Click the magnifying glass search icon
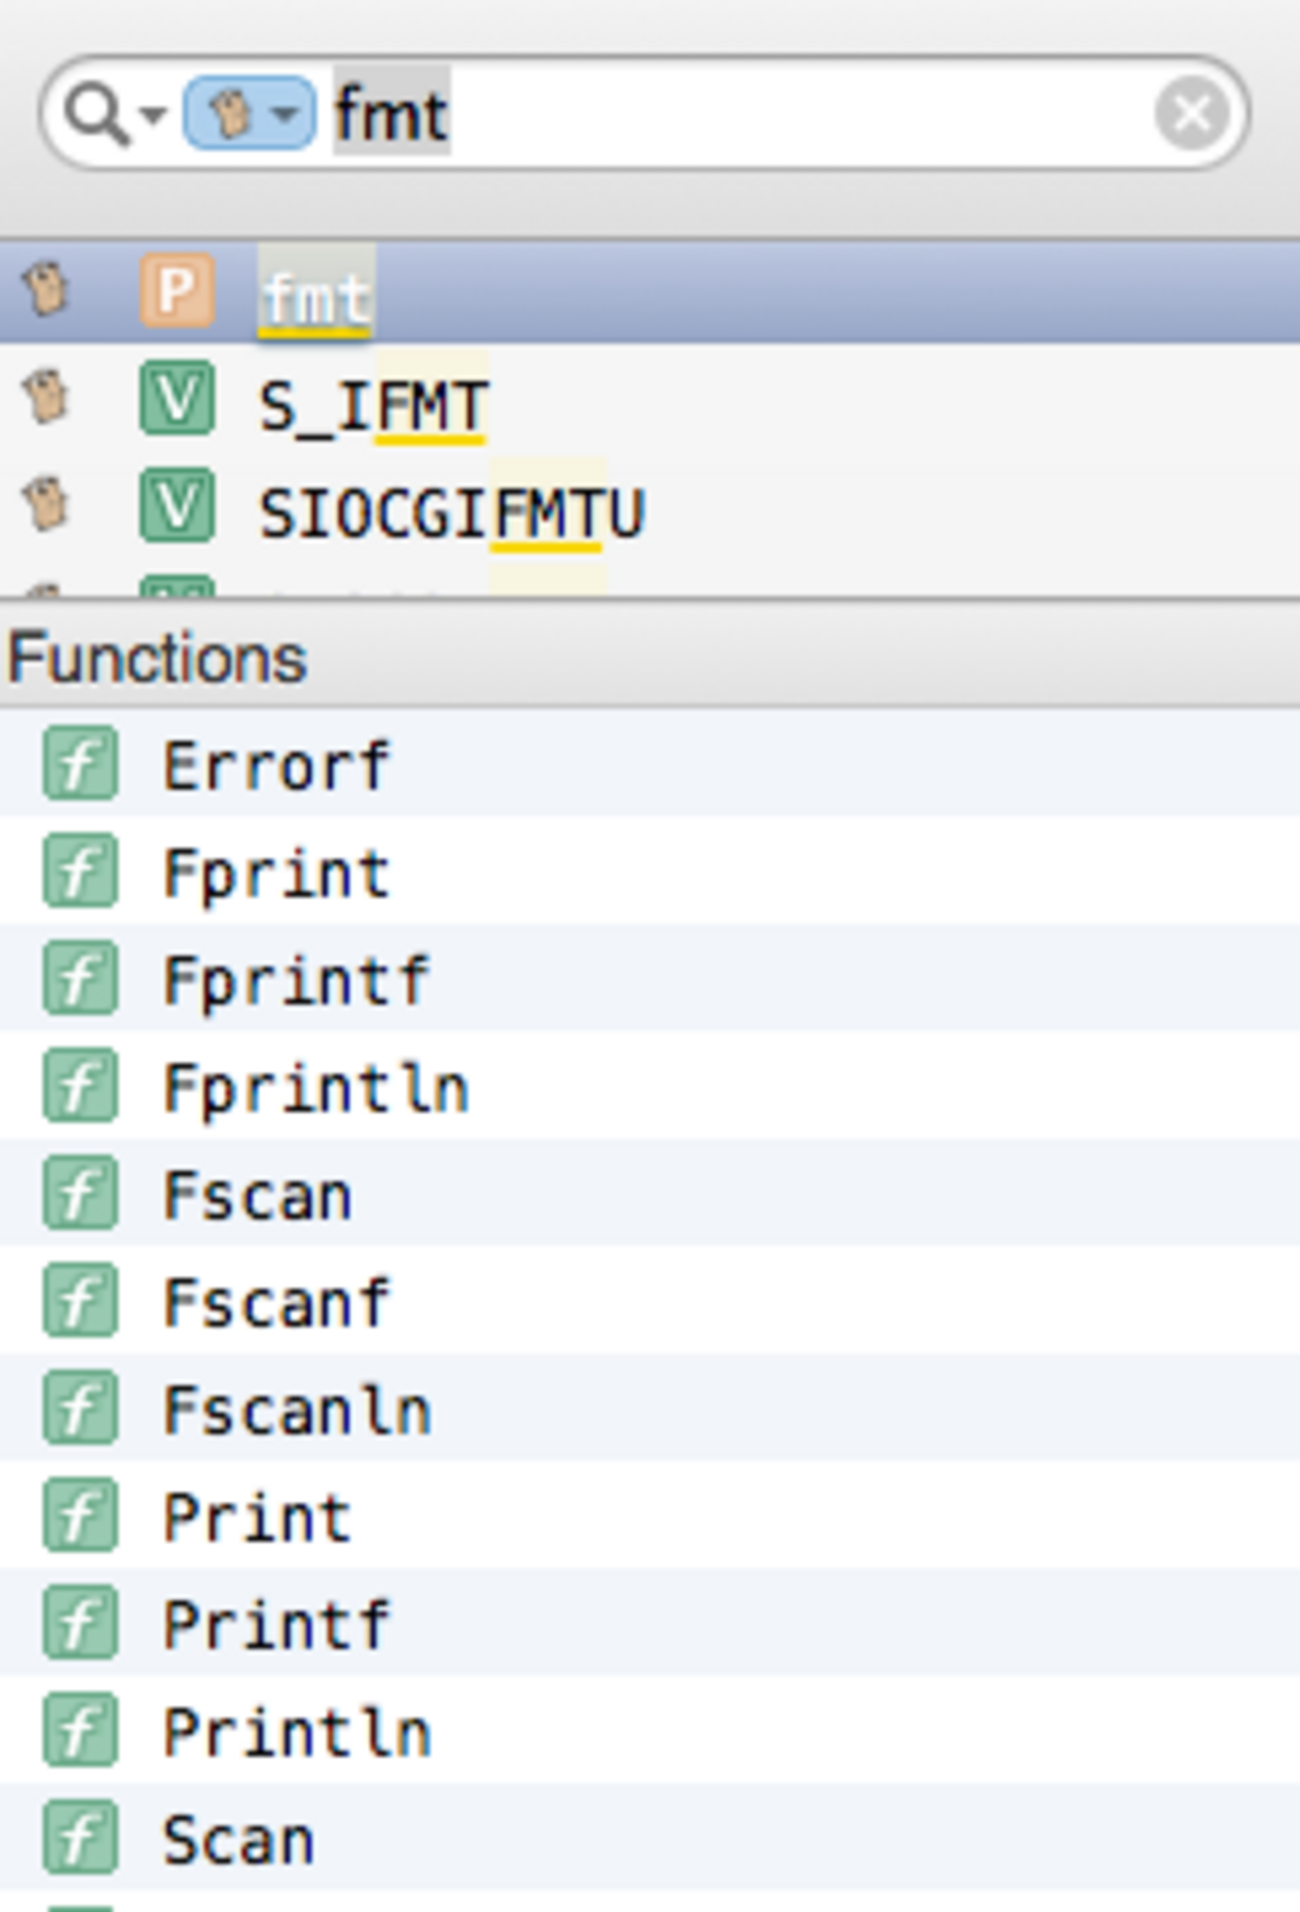 click(x=95, y=114)
